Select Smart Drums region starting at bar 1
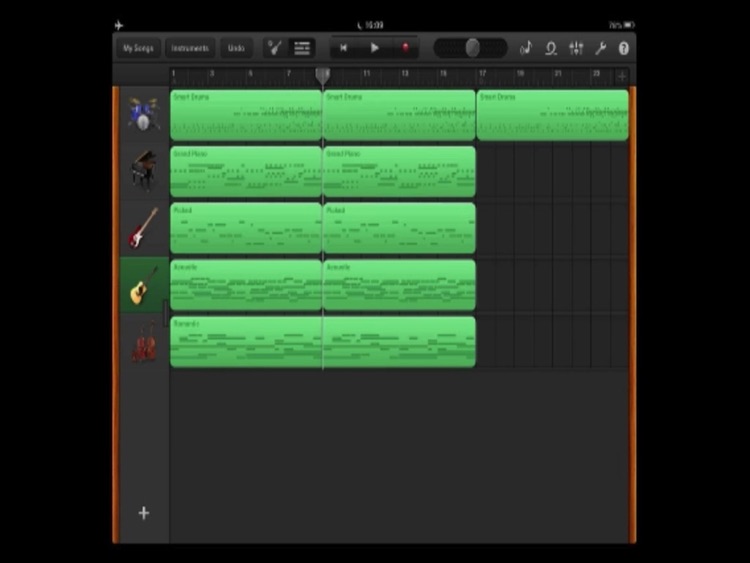Viewport: 750px width, 563px height. [246, 115]
